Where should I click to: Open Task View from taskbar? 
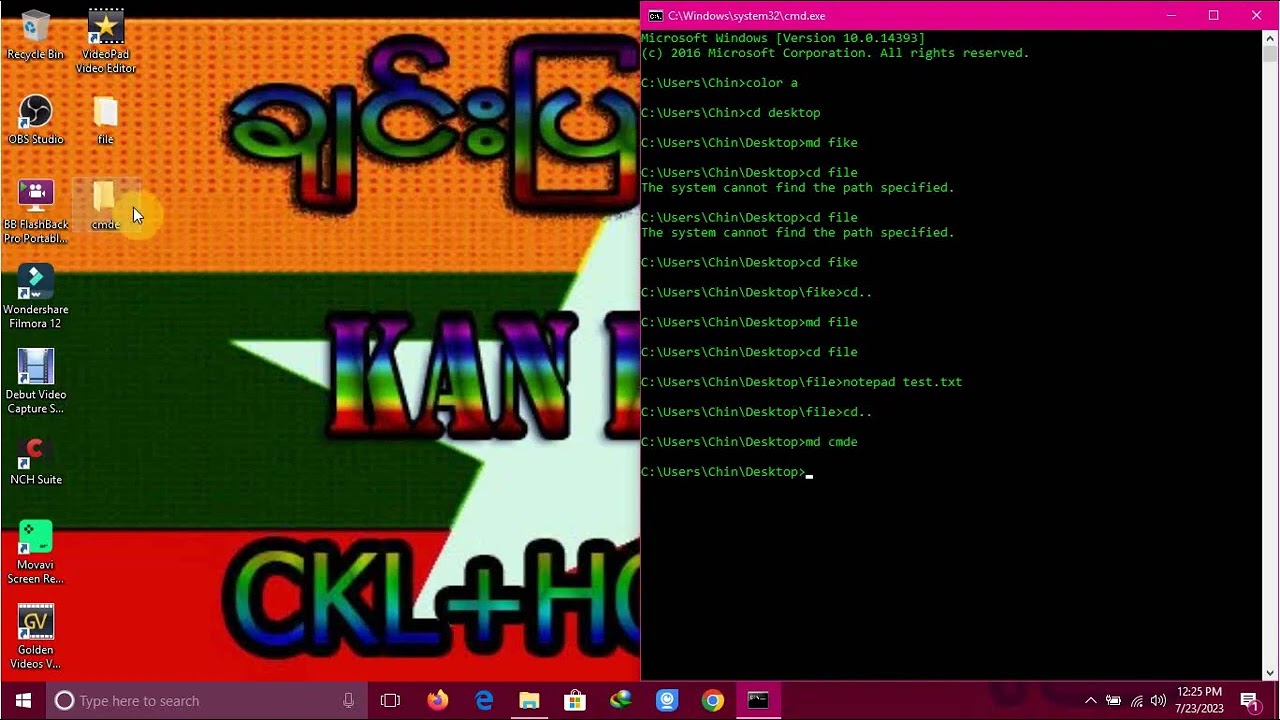pyautogui.click(x=390, y=700)
